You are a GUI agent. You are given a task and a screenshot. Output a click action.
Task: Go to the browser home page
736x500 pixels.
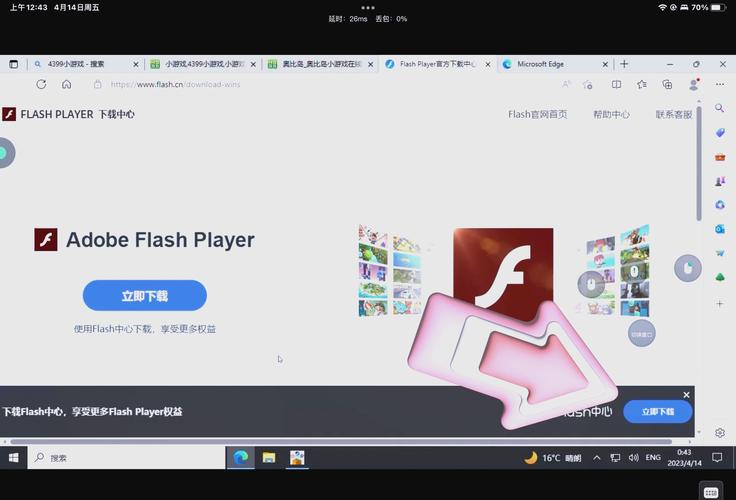[x=67, y=85]
